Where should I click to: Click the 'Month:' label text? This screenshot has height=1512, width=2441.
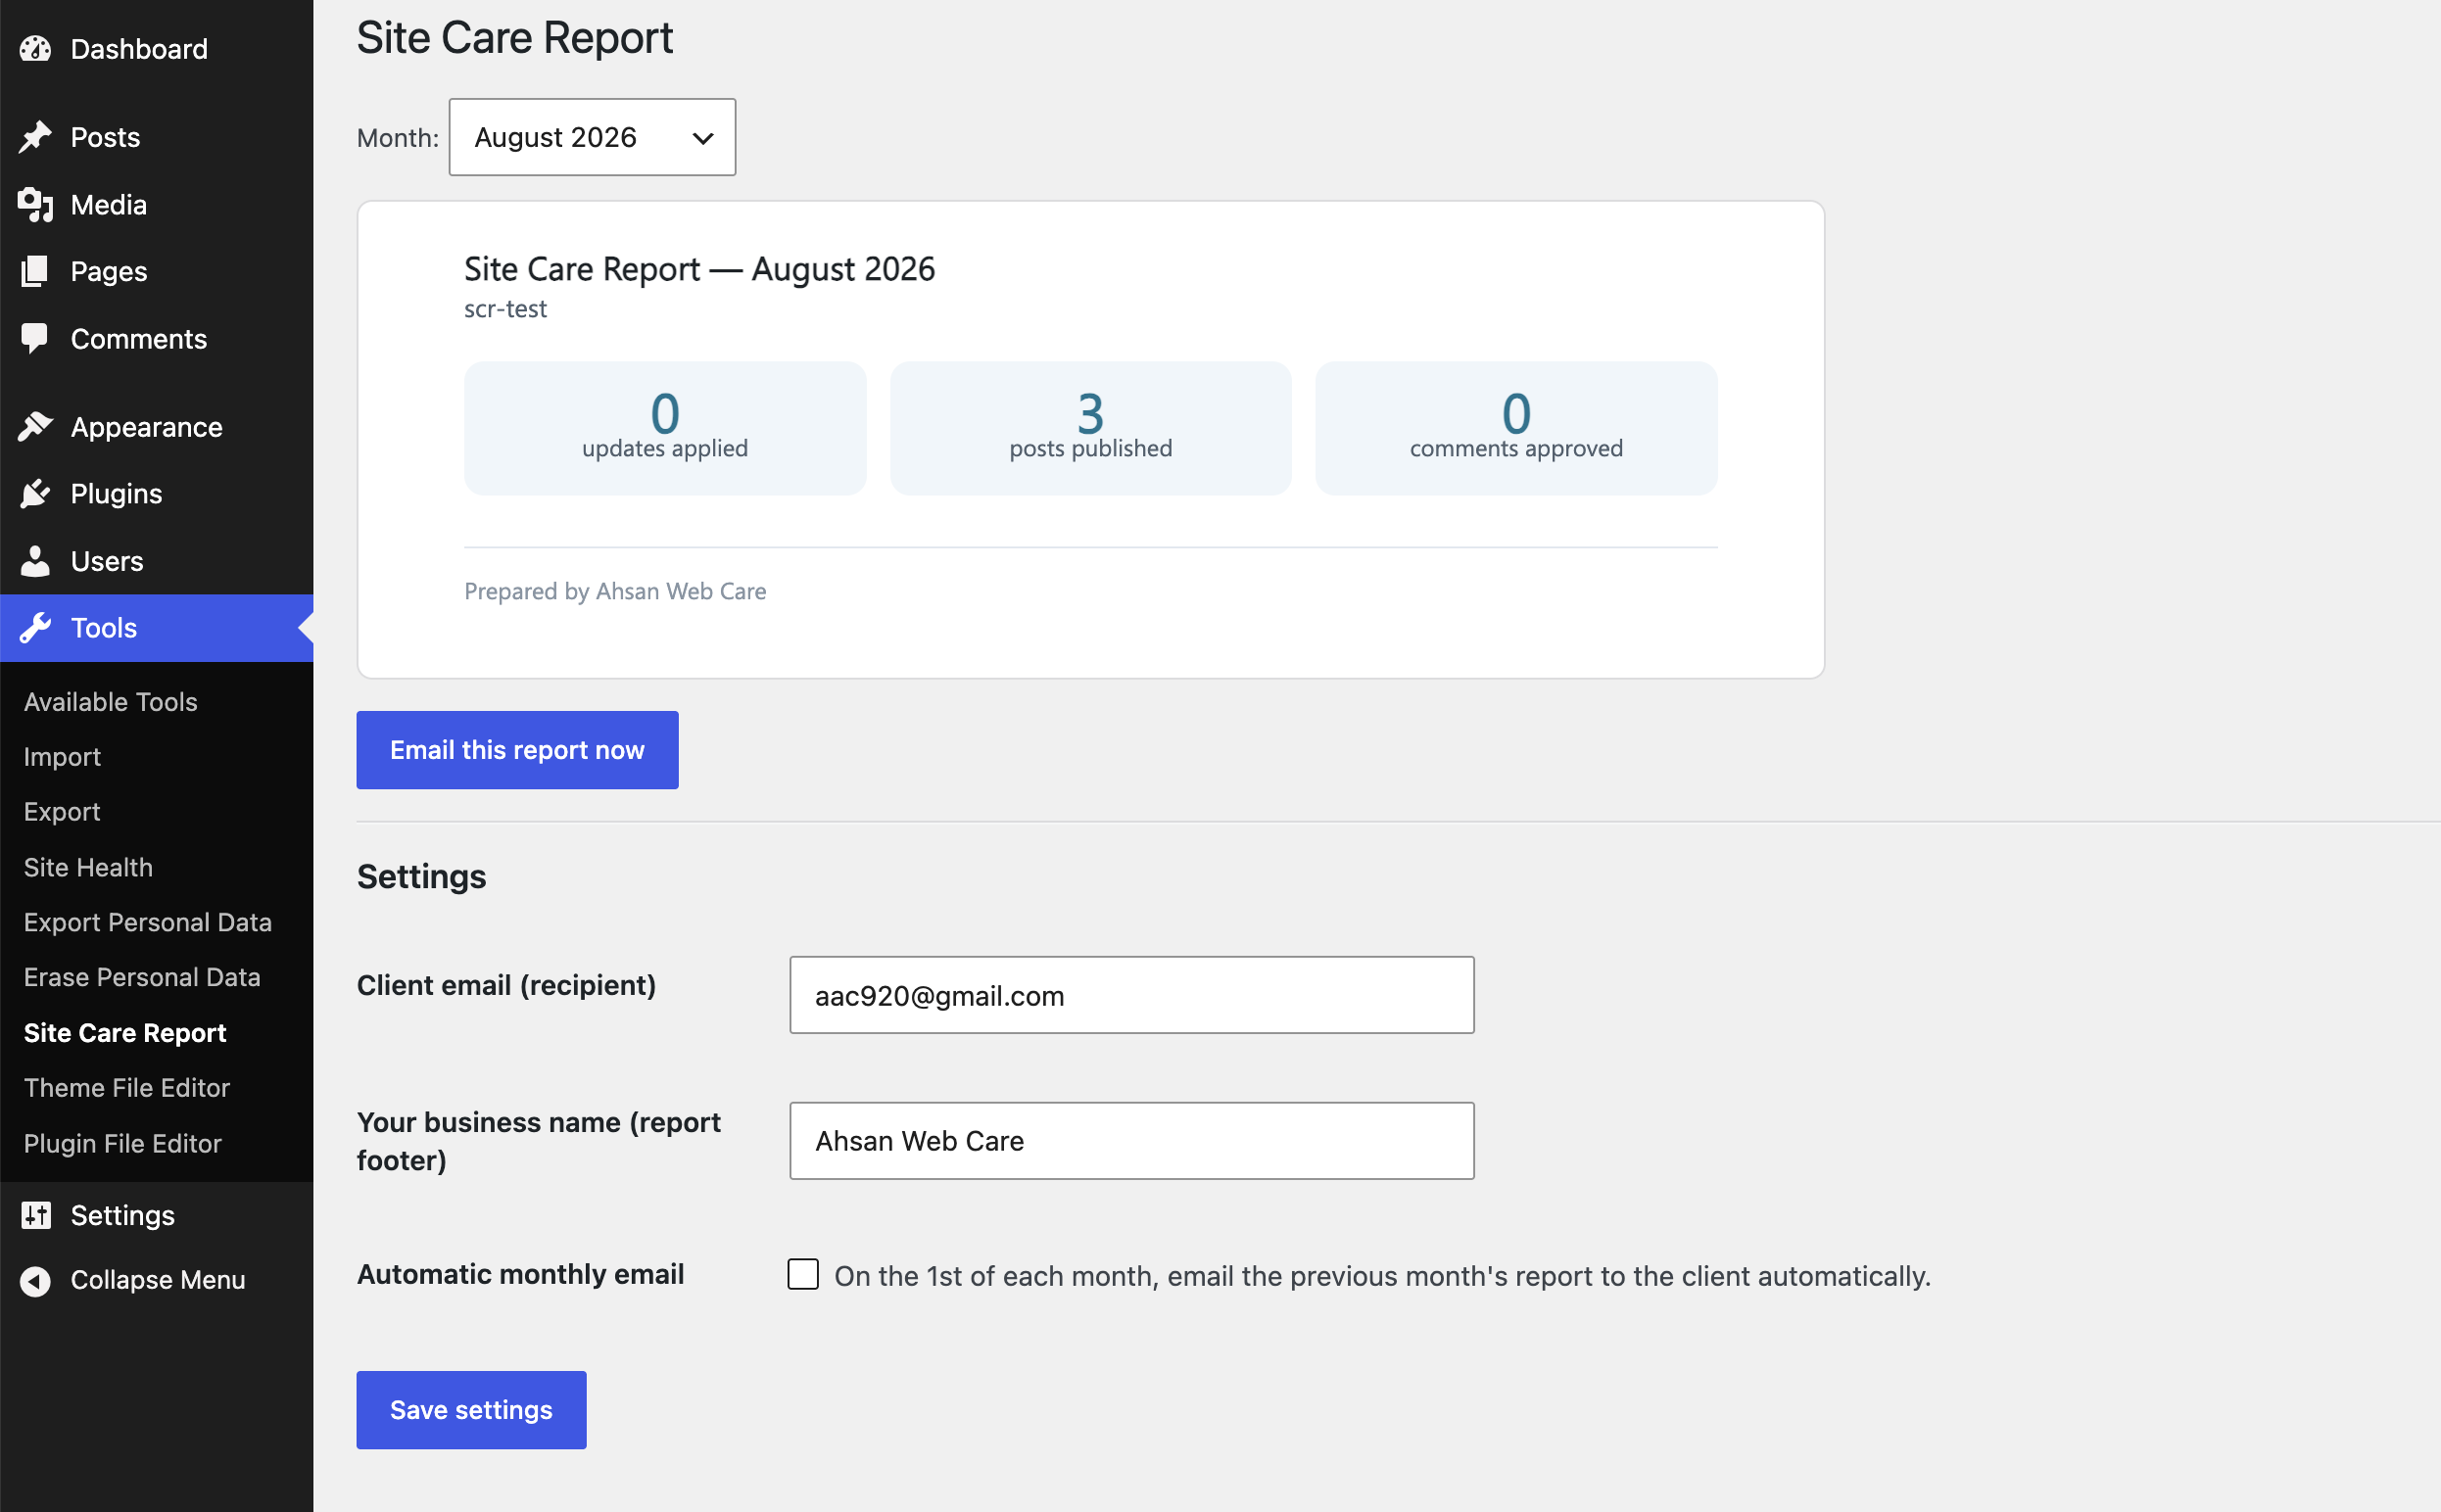coord(398,138)
